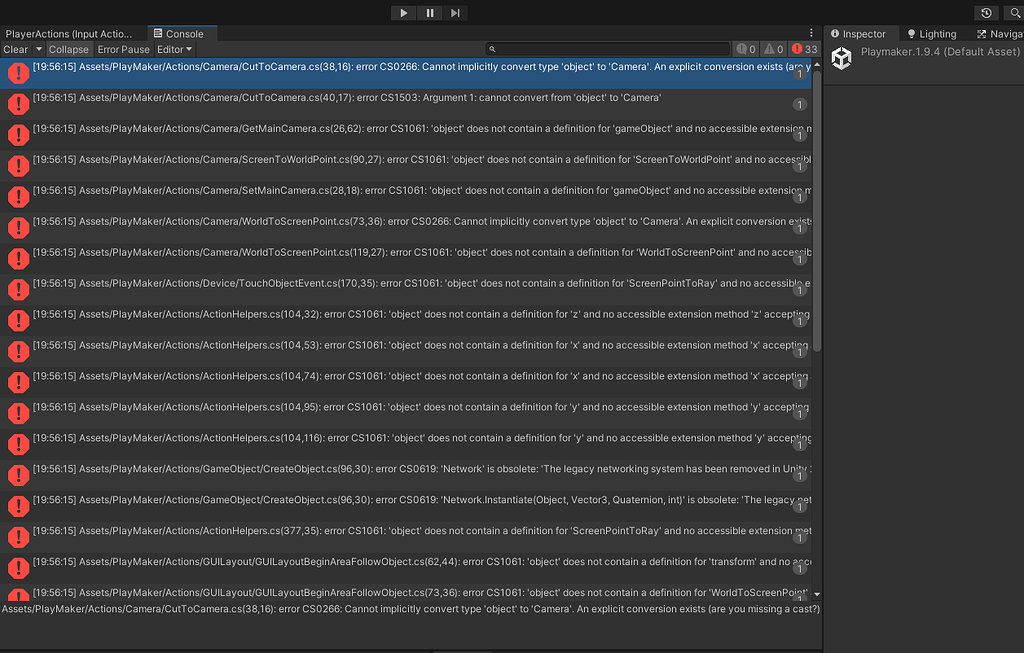Click the Console search field

pos(610,48)
